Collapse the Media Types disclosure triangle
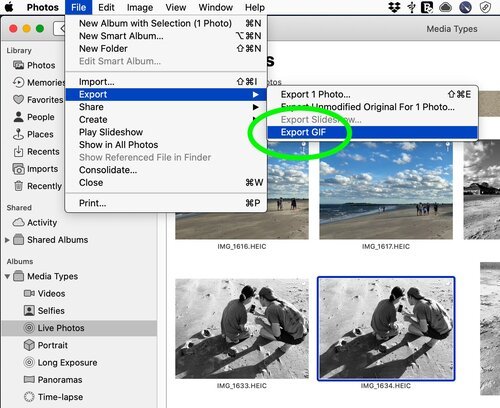 tap(7, 276)
